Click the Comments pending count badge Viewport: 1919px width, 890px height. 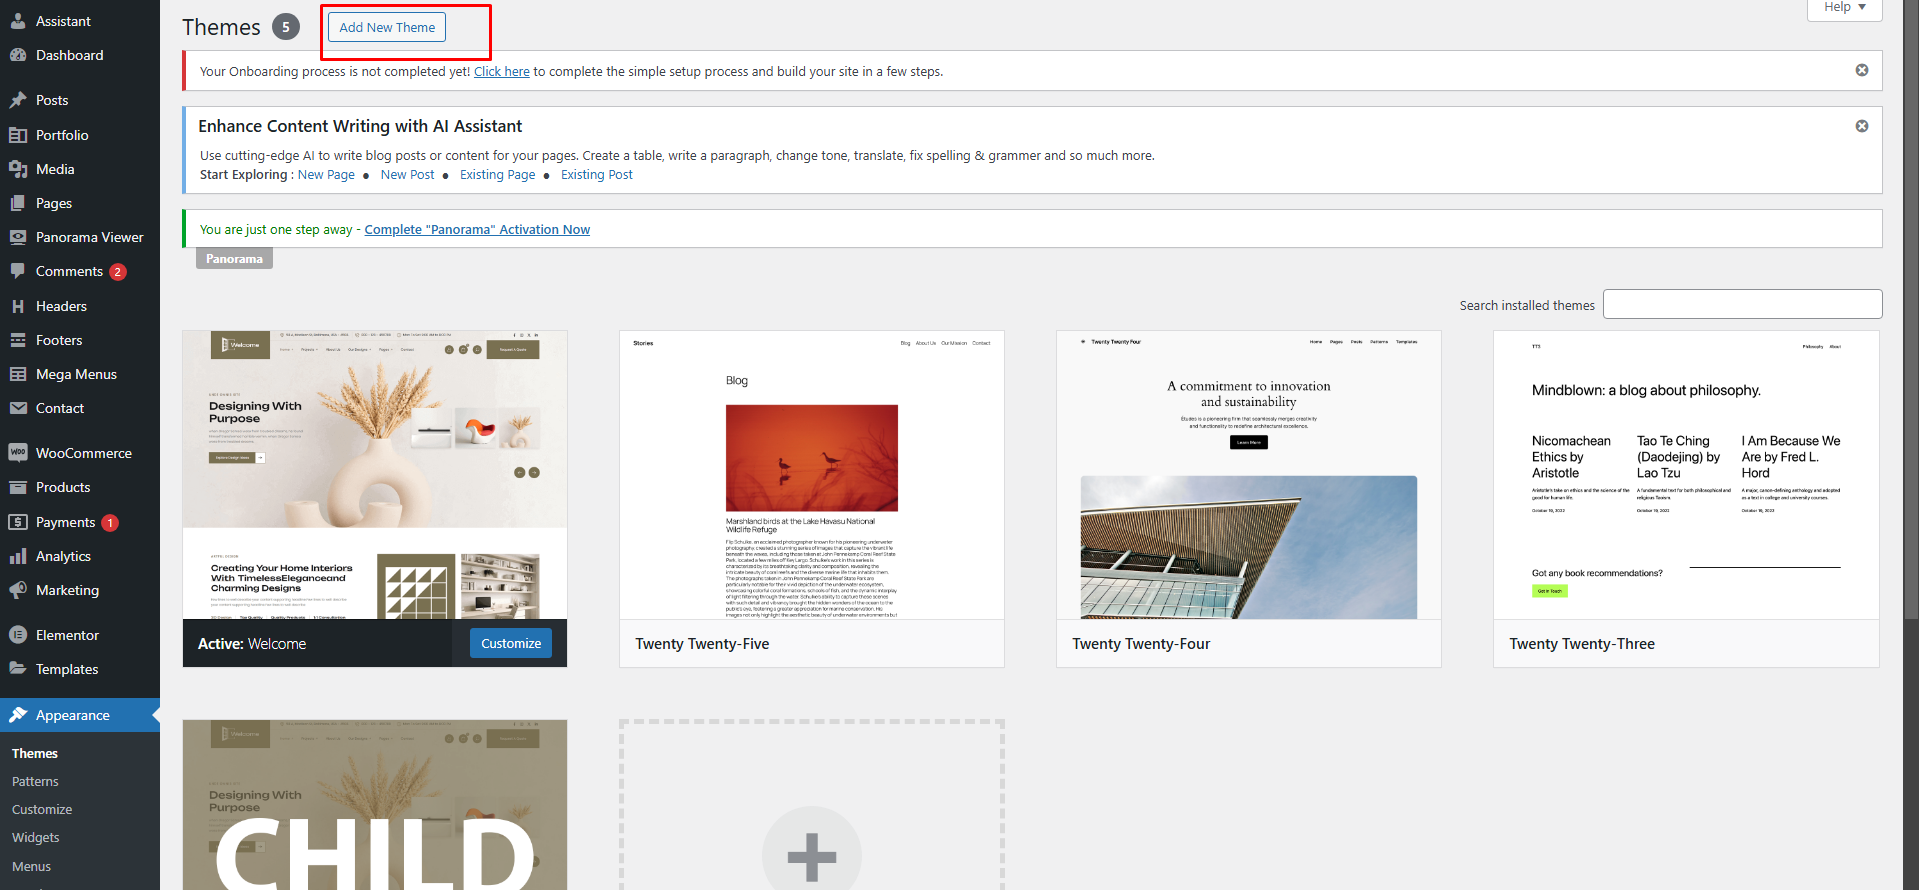coord(118,272)
